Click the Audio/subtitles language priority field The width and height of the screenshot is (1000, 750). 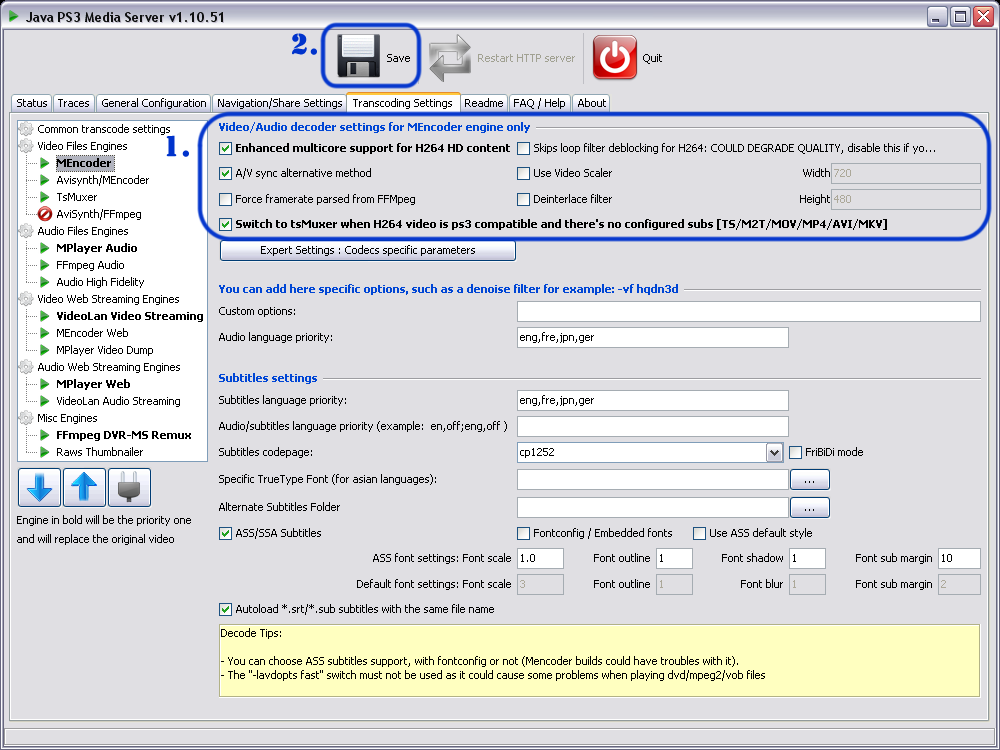click(652, 427)
